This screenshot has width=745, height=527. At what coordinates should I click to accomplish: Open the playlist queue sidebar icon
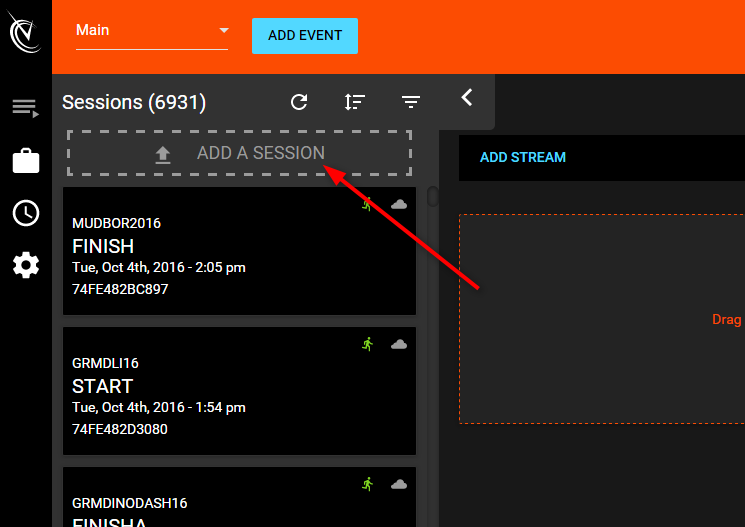(26, 108)
